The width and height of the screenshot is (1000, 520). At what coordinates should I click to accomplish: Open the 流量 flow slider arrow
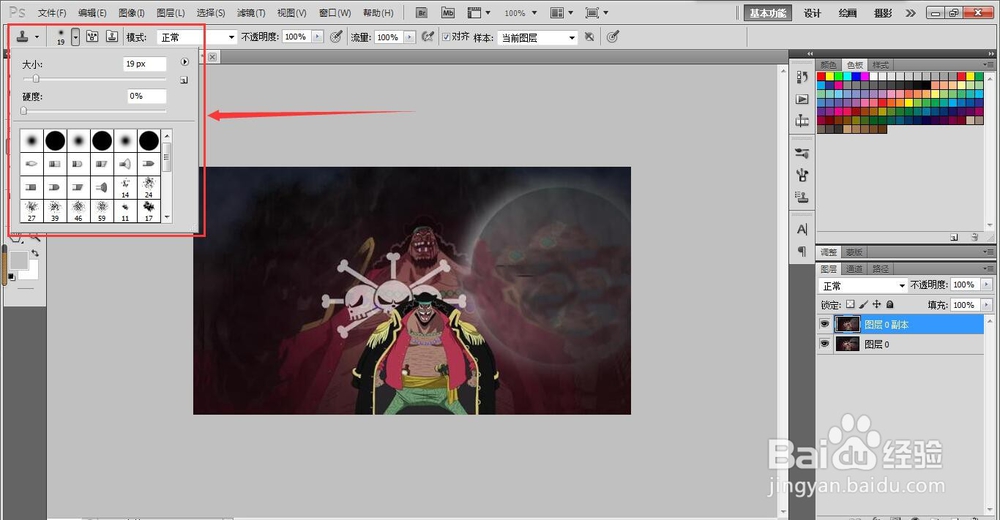(409, 37)
